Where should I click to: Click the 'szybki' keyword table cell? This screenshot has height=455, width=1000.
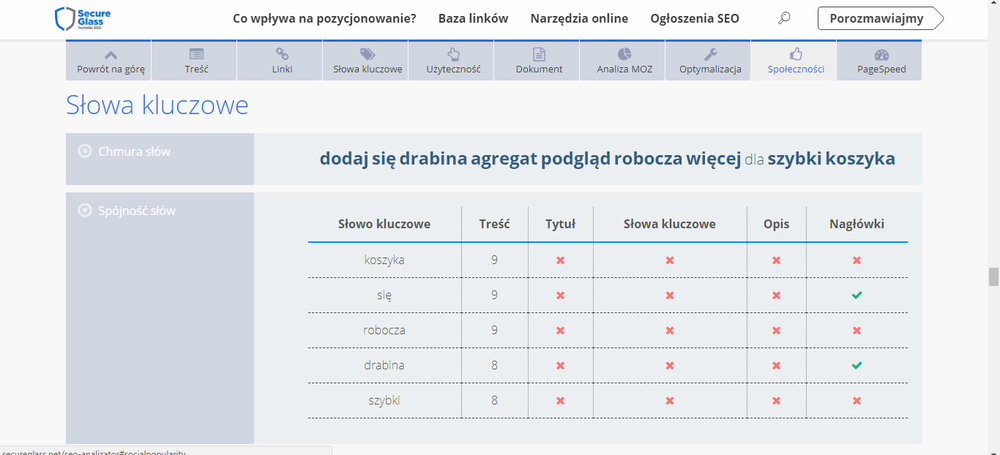tap(385, 401)
